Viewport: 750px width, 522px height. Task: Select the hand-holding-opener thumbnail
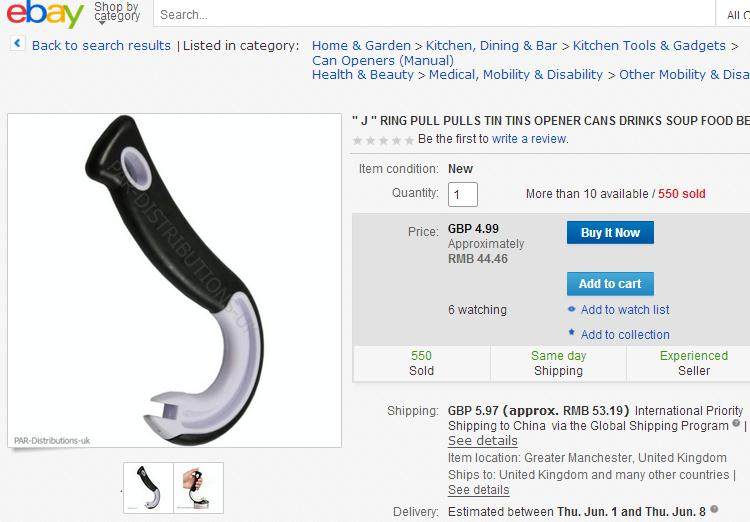[x=199, y=488]
